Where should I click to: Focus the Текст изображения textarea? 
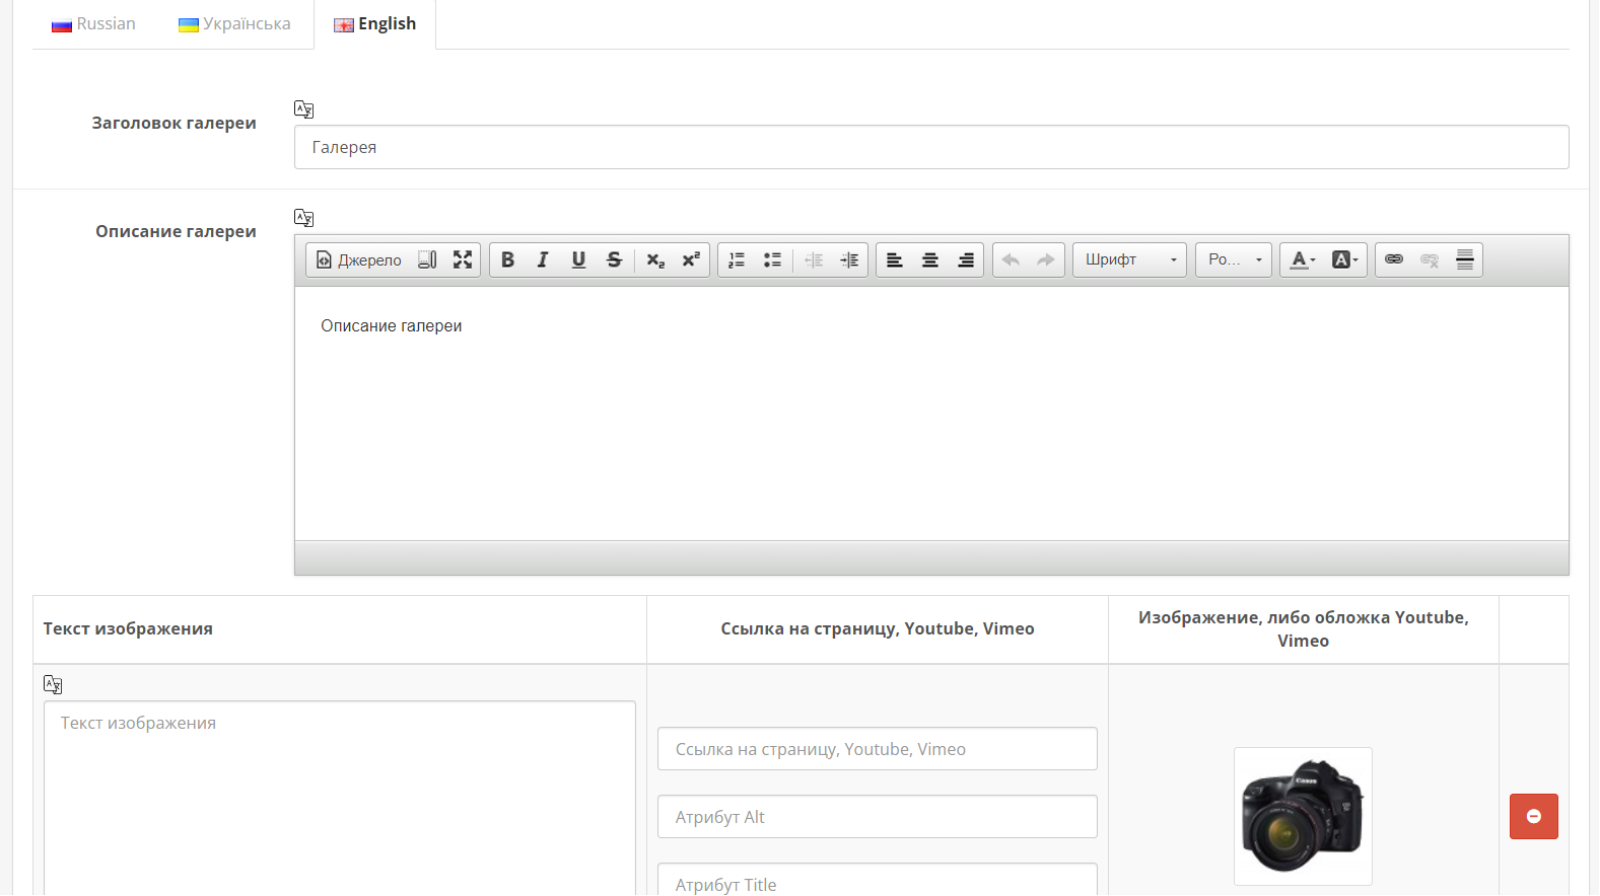point(340,798)
